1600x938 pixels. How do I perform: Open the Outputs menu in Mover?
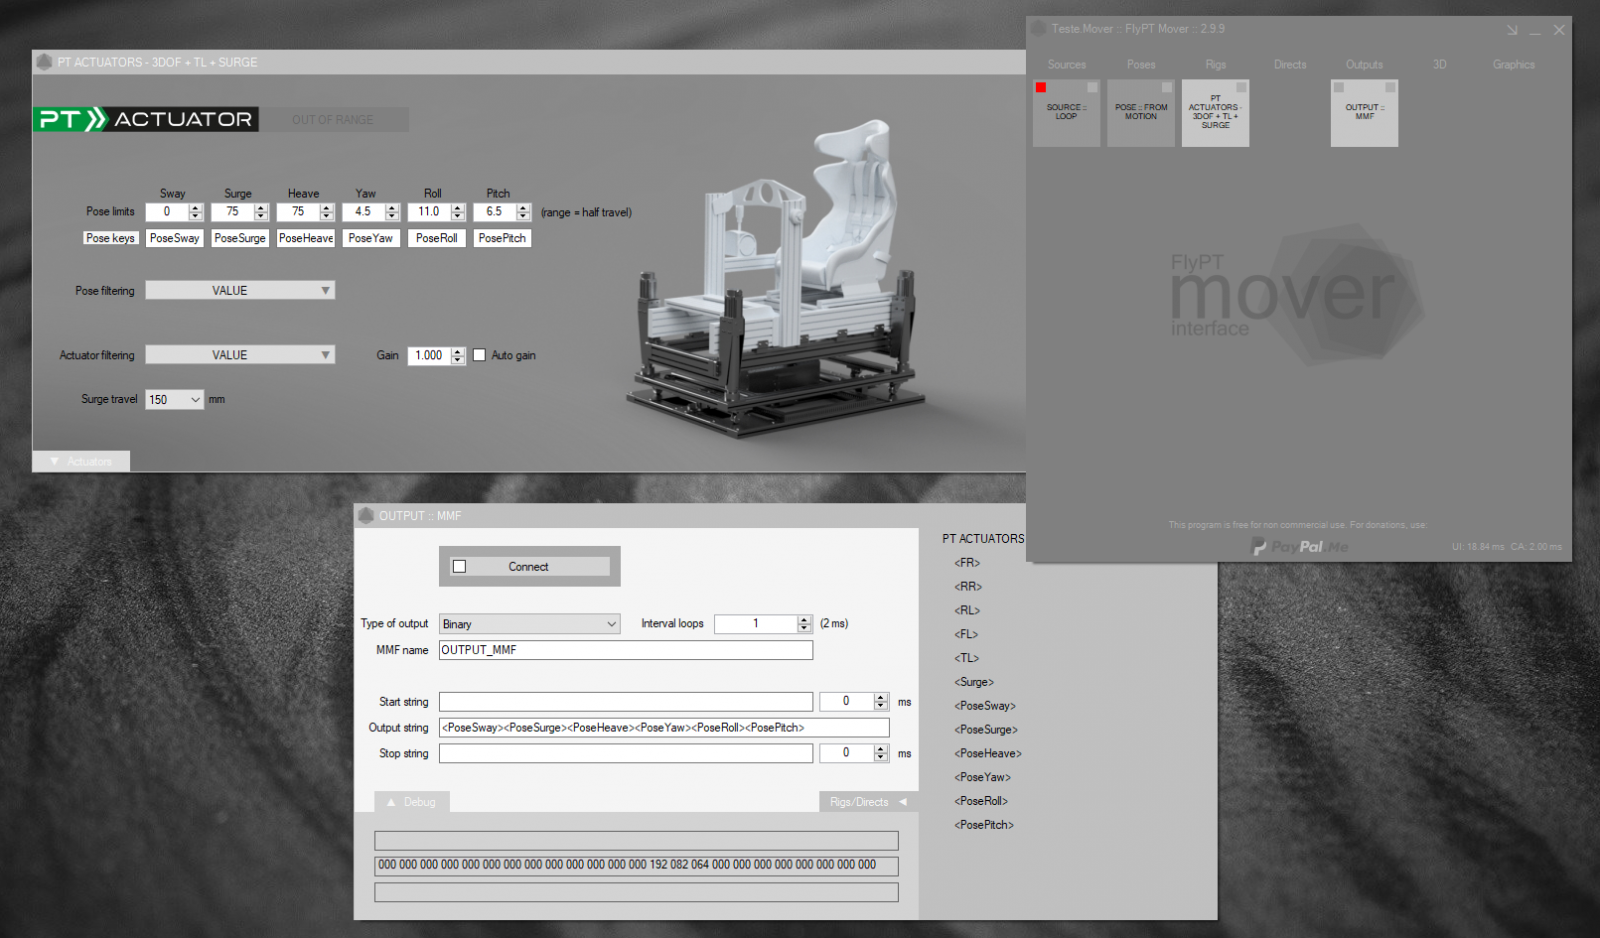(1364, 64)
